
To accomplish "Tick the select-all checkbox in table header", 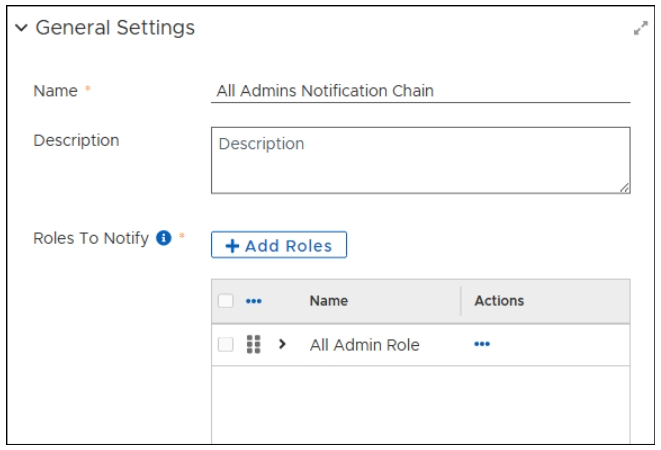I will [x=226, y=301].
